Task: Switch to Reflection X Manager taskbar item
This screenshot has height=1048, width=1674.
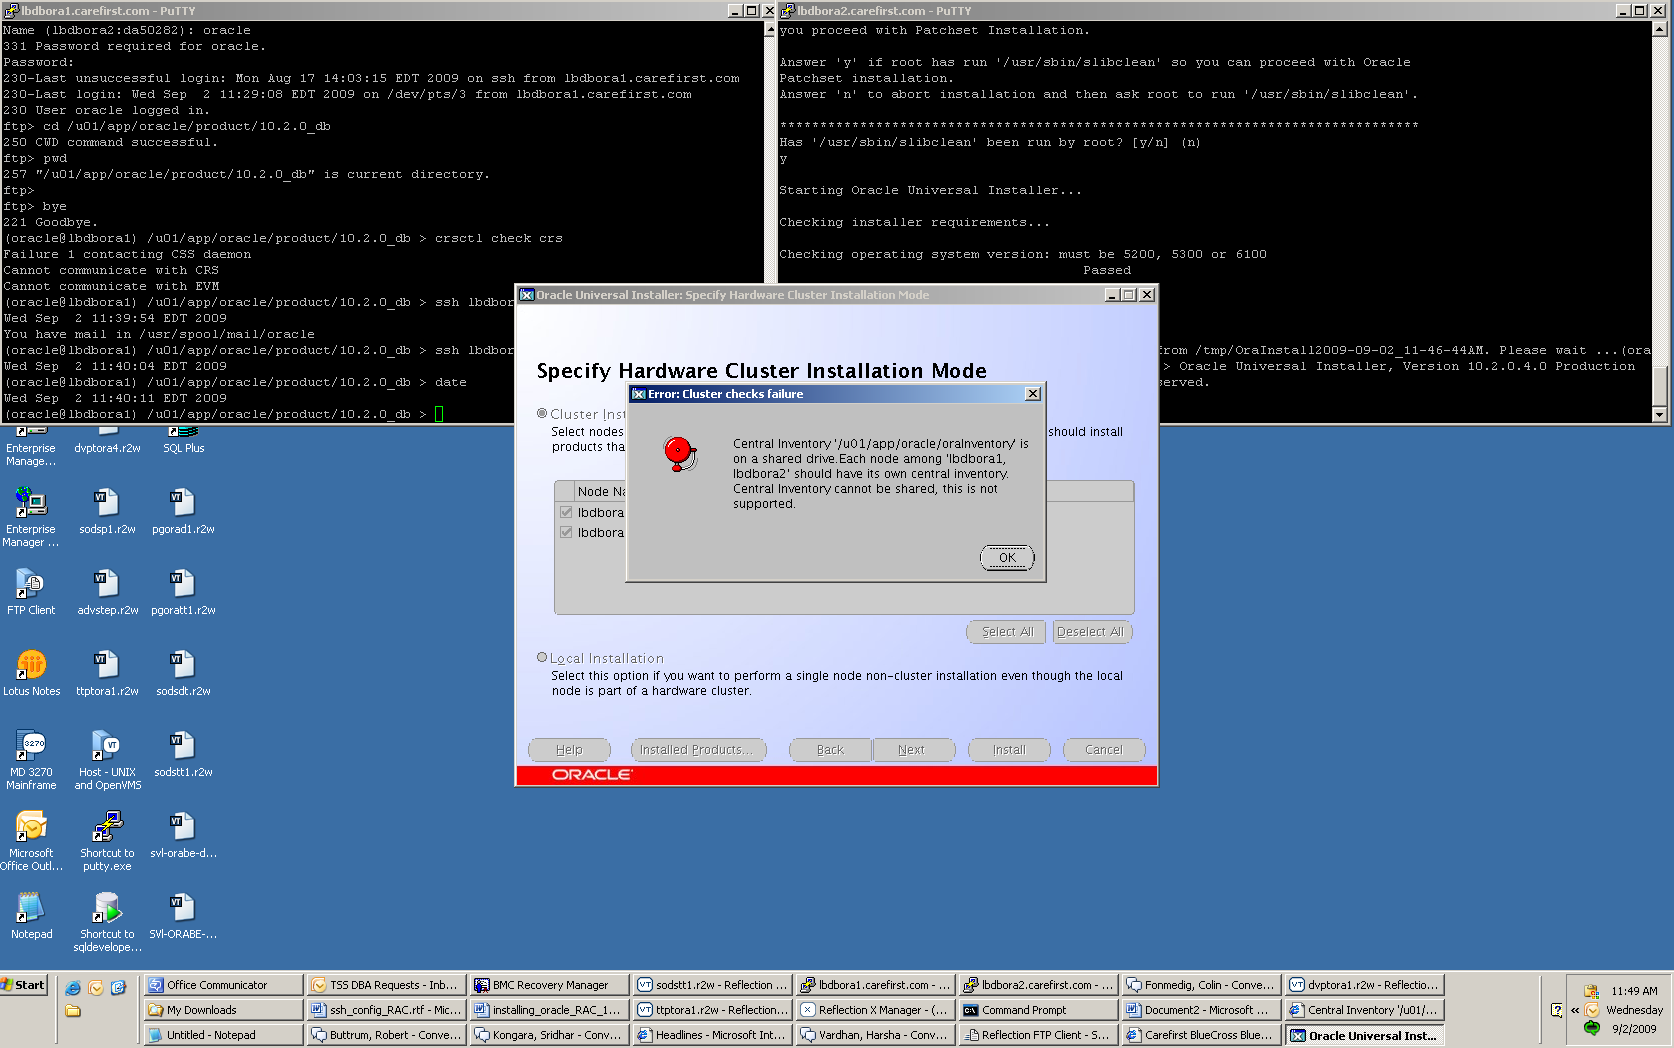Action: point(875,1010)
